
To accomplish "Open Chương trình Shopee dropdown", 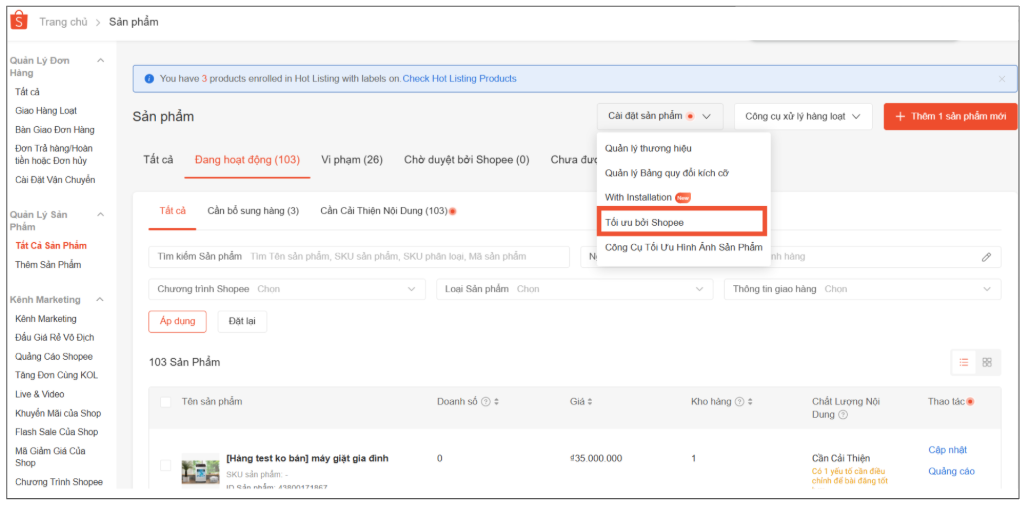I will [x=286, y=289].
